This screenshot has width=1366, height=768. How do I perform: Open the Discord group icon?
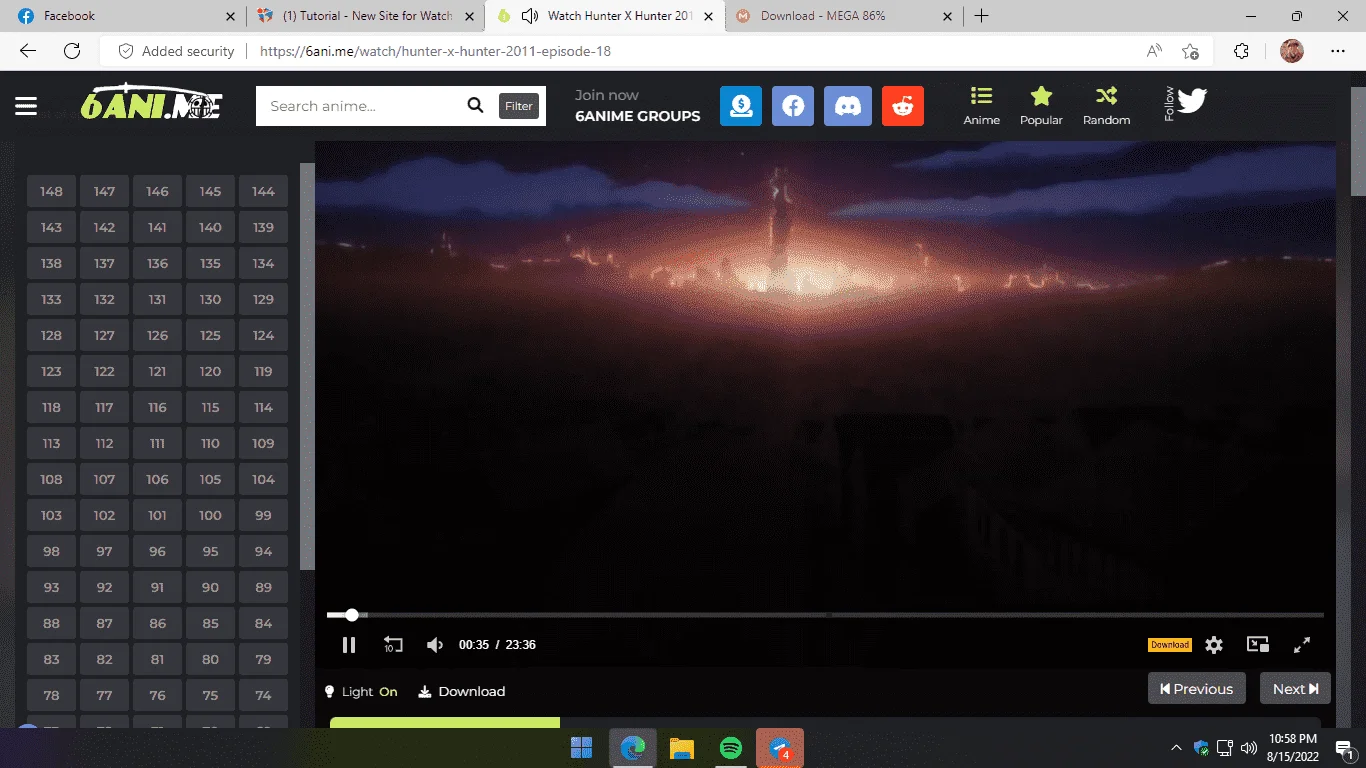pos(848,106)
